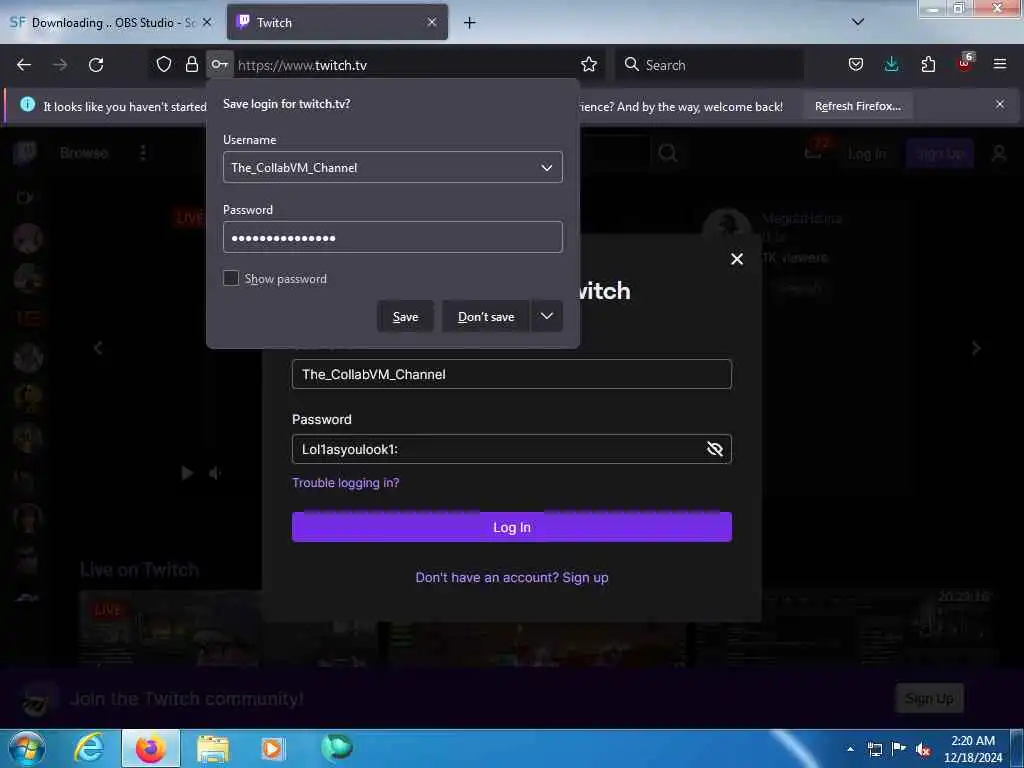Open a new tab with the plus button
This screenshot has height=768, width=1024.
(x=470, y=23)
